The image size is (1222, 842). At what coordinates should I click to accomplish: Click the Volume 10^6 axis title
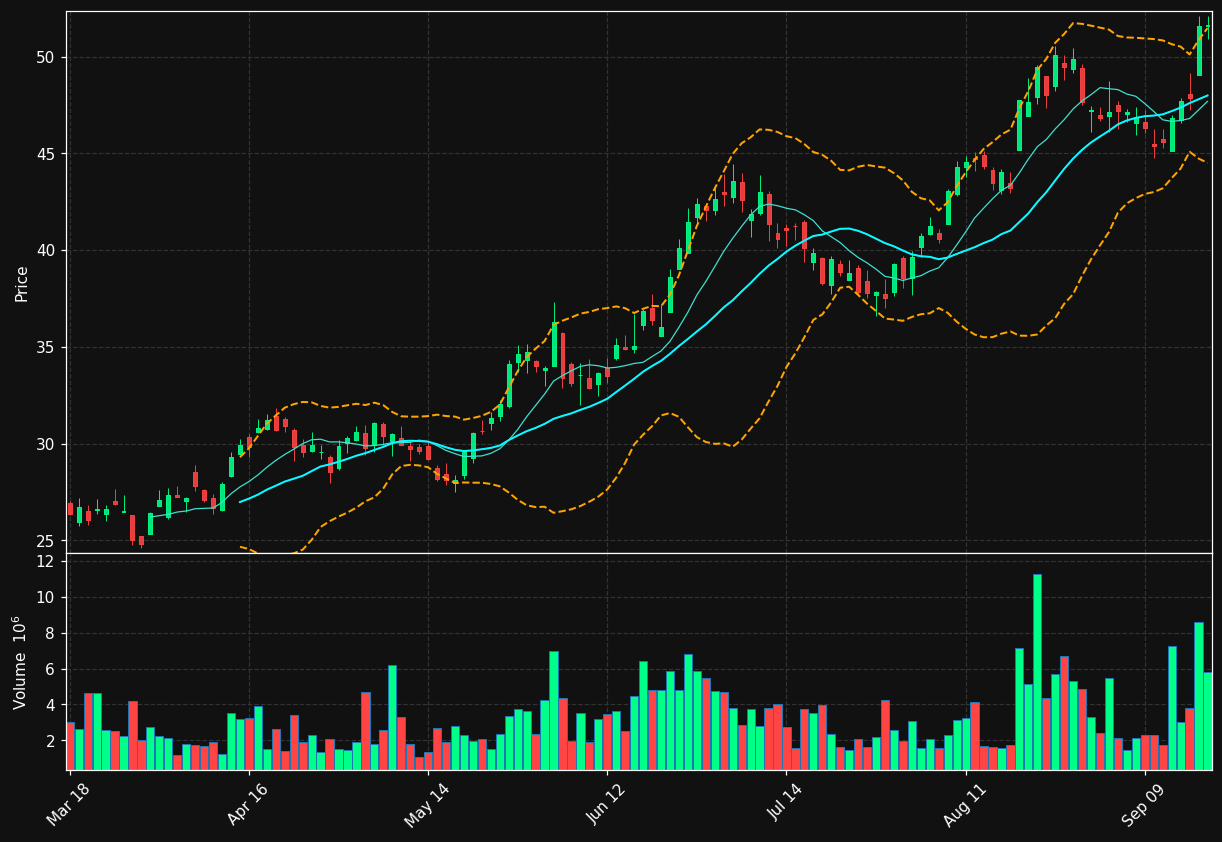(x=20, y=662)
